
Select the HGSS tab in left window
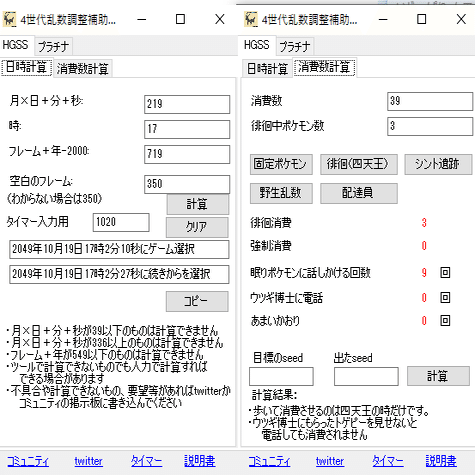click(x=15, y=45)
